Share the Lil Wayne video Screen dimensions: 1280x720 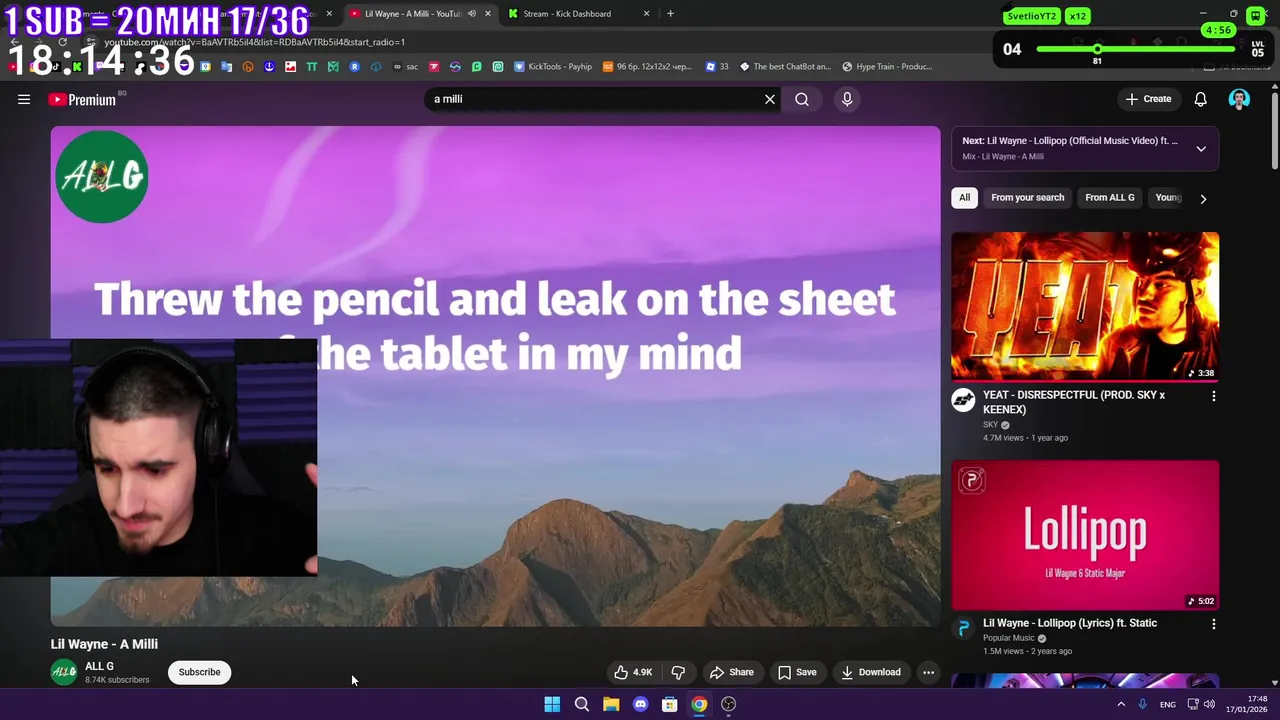coord(732,672)
